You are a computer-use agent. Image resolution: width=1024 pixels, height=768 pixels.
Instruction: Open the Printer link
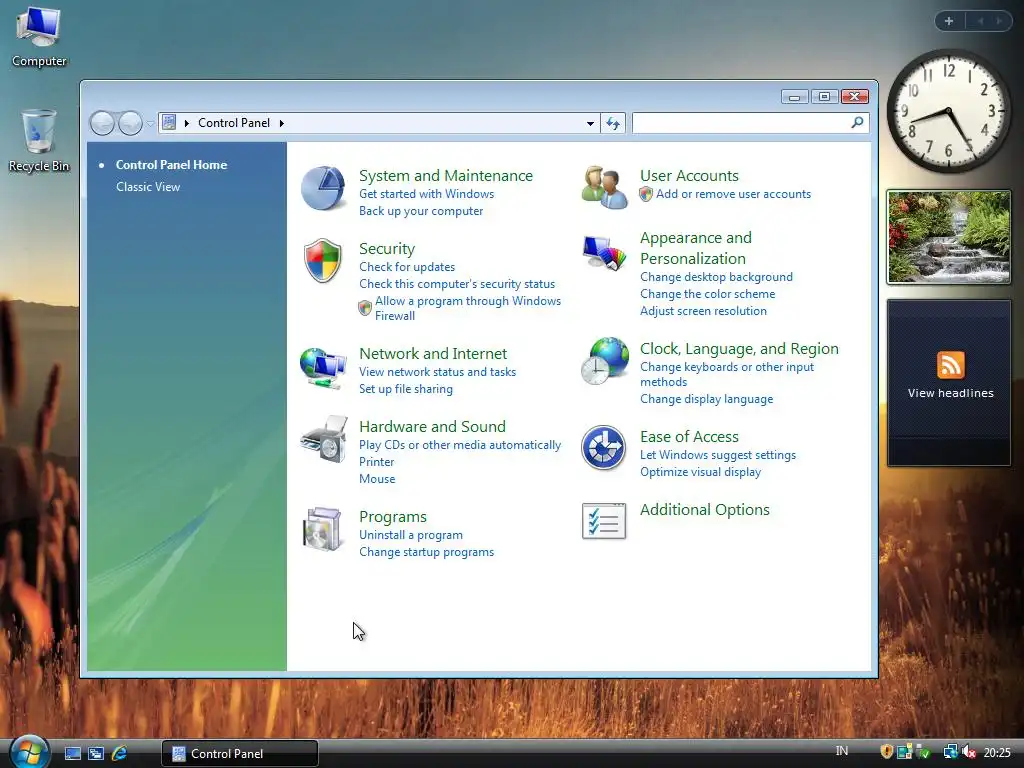coord(376,462)
